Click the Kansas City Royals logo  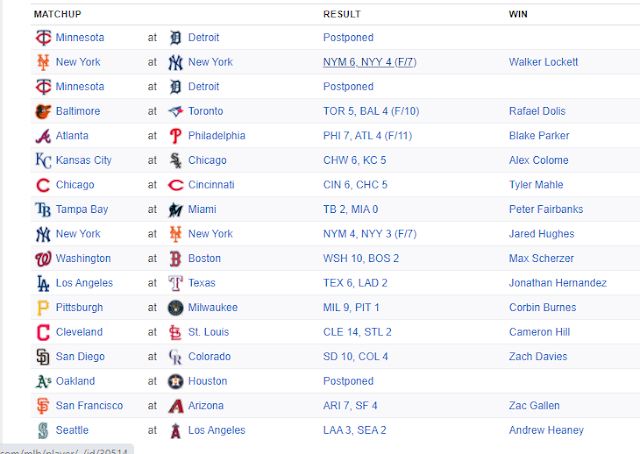coord(43,160)
